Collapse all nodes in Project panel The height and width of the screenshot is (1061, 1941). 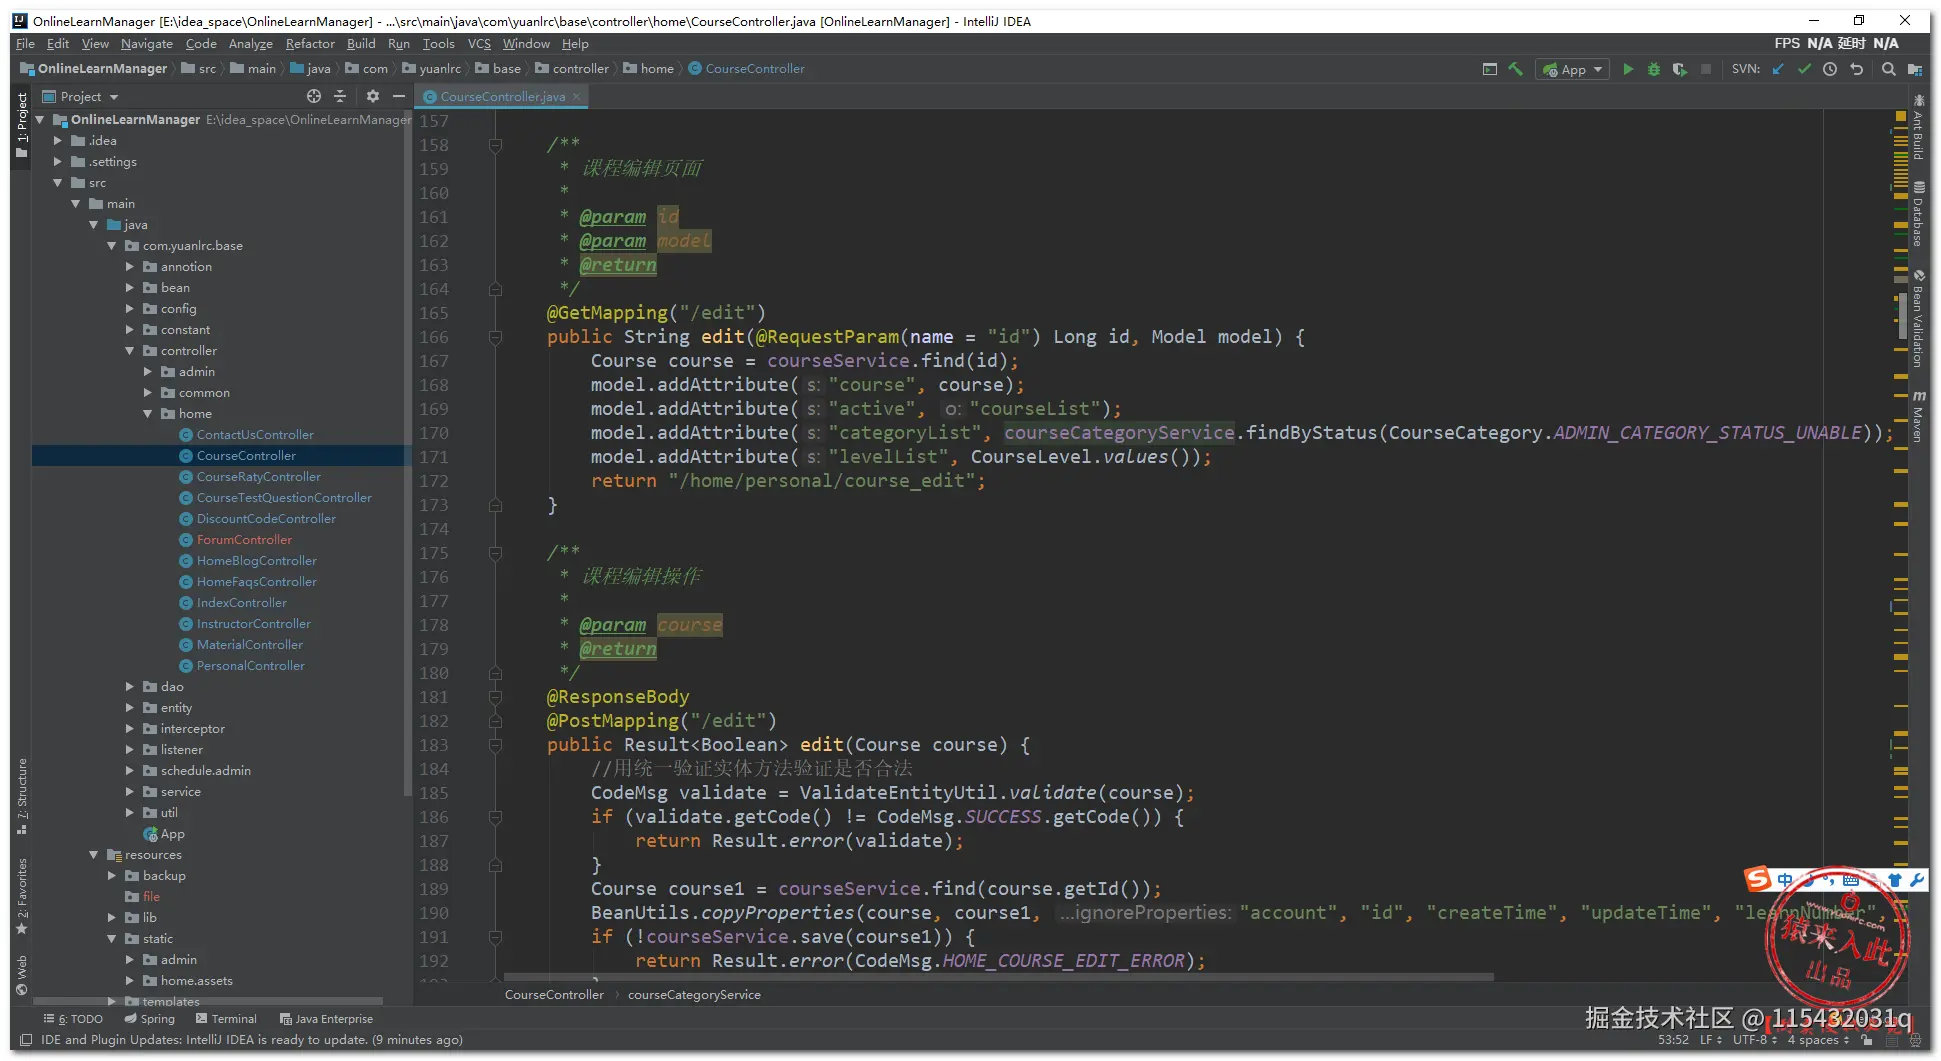click(340, 96)
